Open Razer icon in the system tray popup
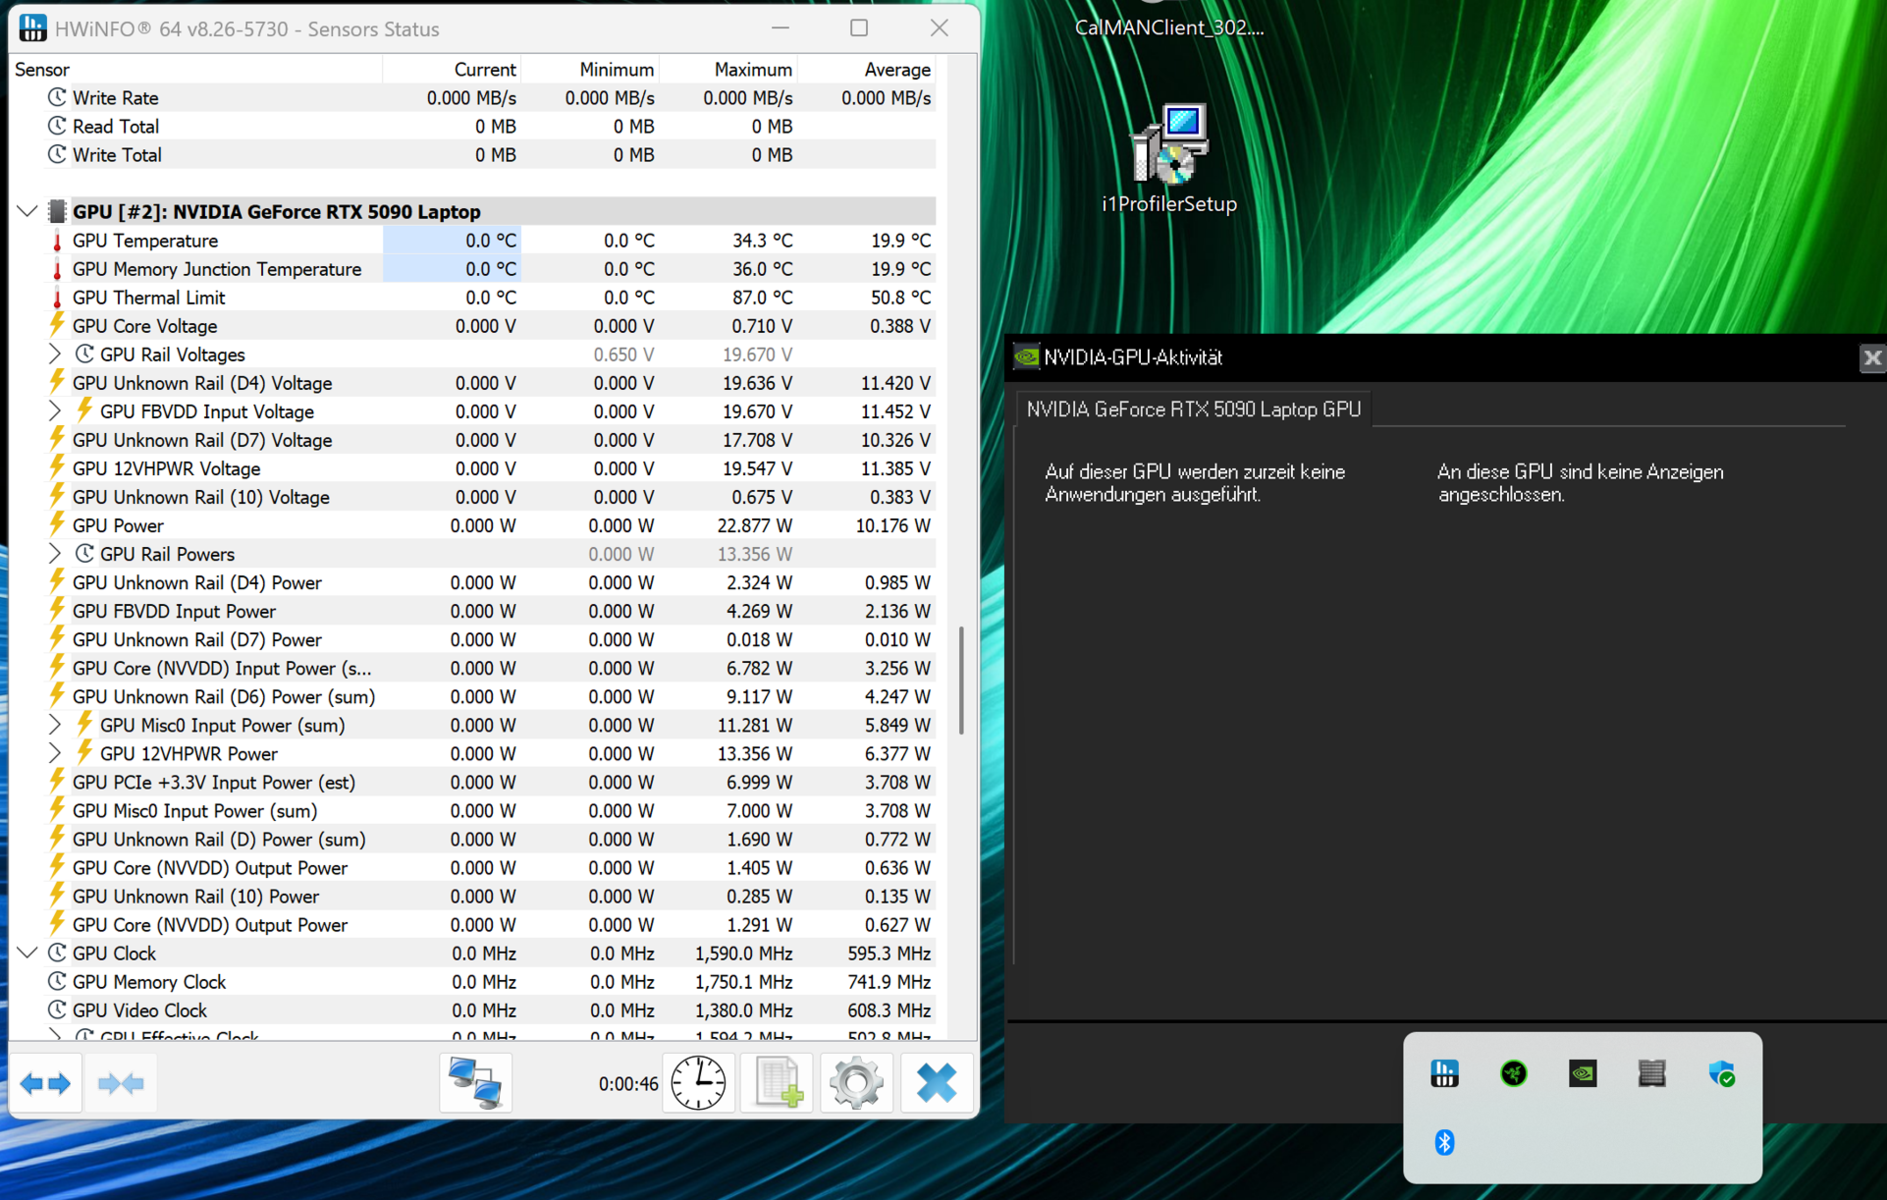Screen dimensions: 1887x1200 click(1514, 1074)
